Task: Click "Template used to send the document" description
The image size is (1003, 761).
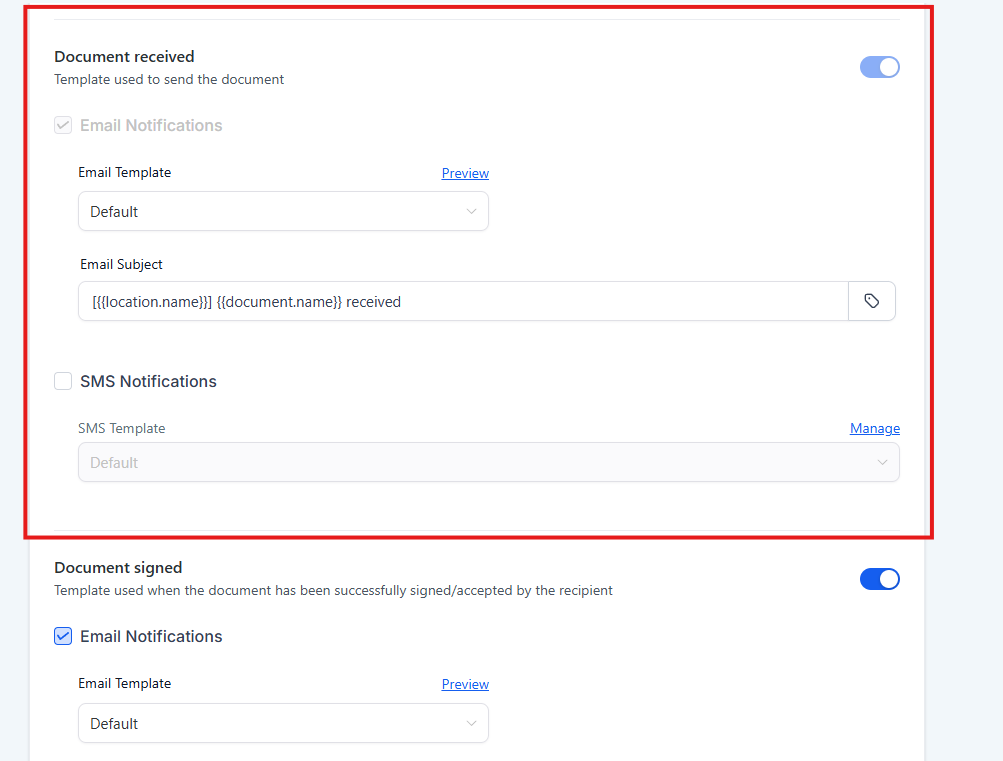Action: 169,79
